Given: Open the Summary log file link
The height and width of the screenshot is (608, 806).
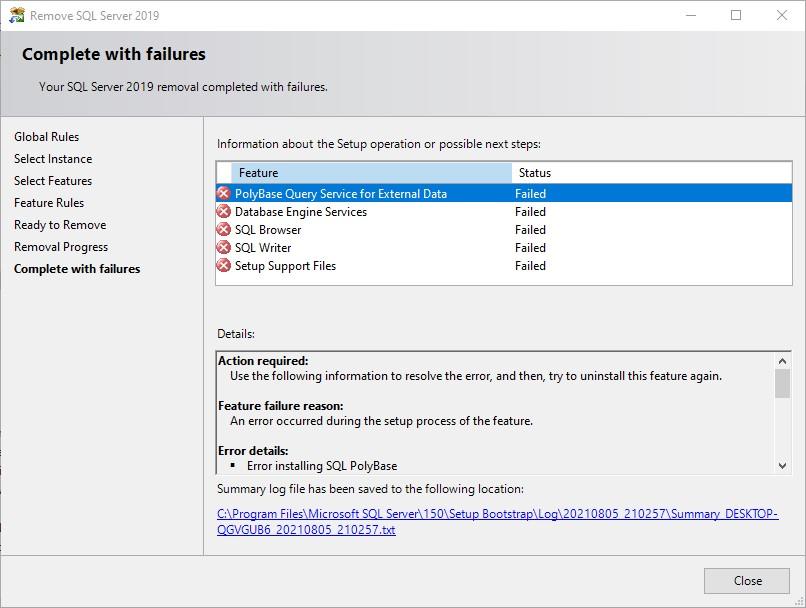Looking at the screenshot, I should 497,521.
